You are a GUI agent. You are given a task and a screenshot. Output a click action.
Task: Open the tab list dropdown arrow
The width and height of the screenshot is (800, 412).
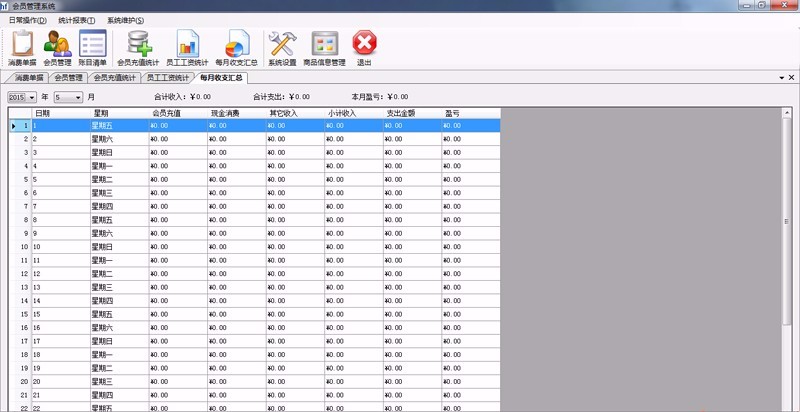(782, 78)
